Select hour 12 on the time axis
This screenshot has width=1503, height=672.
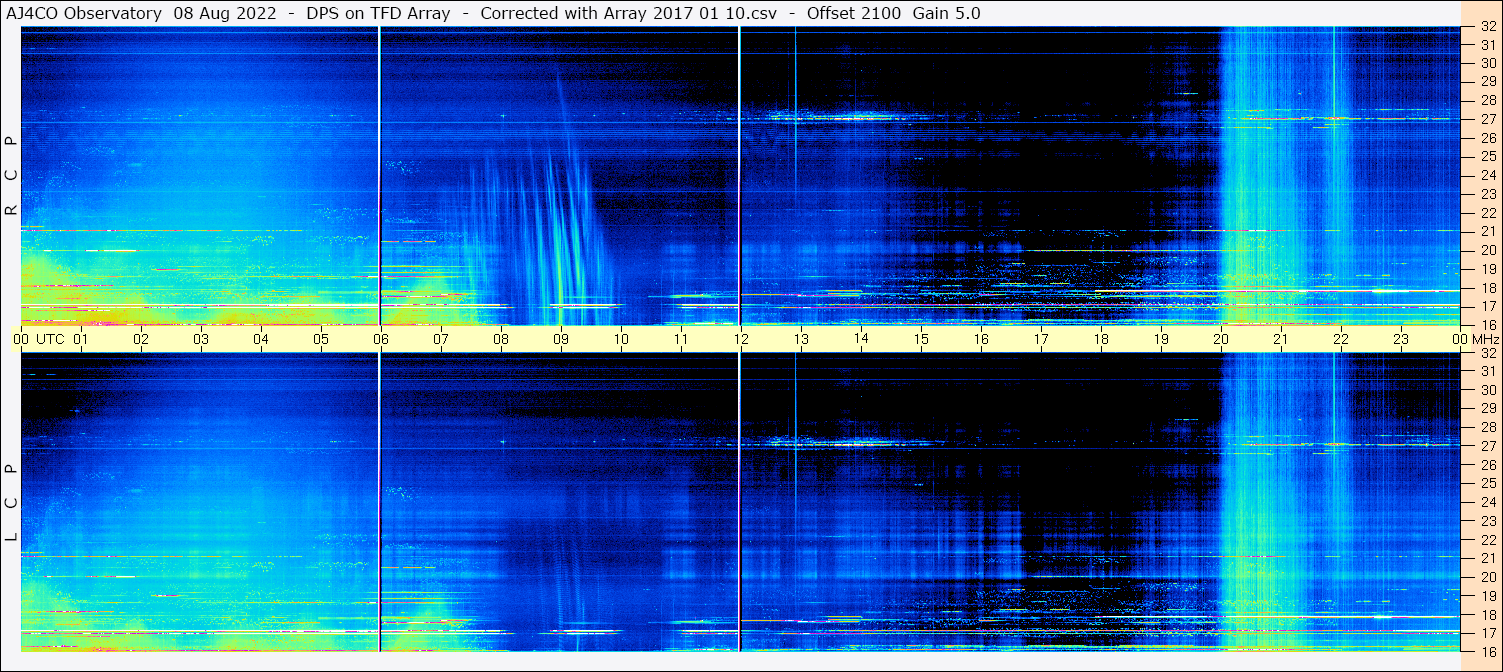pyautogui.click(x=741, y=339)
